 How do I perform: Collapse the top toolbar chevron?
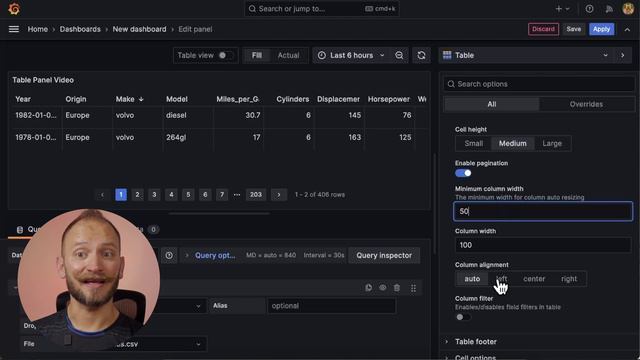[x=627, y=29]
